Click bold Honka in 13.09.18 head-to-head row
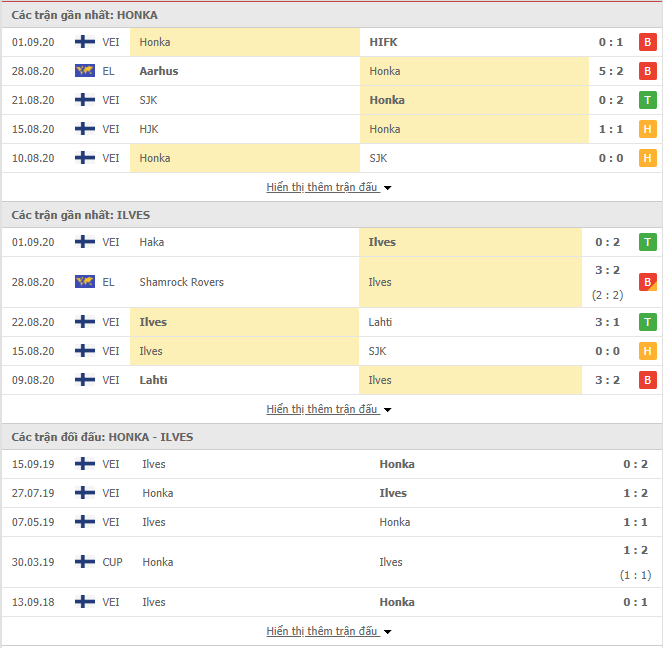 point(397,602)
